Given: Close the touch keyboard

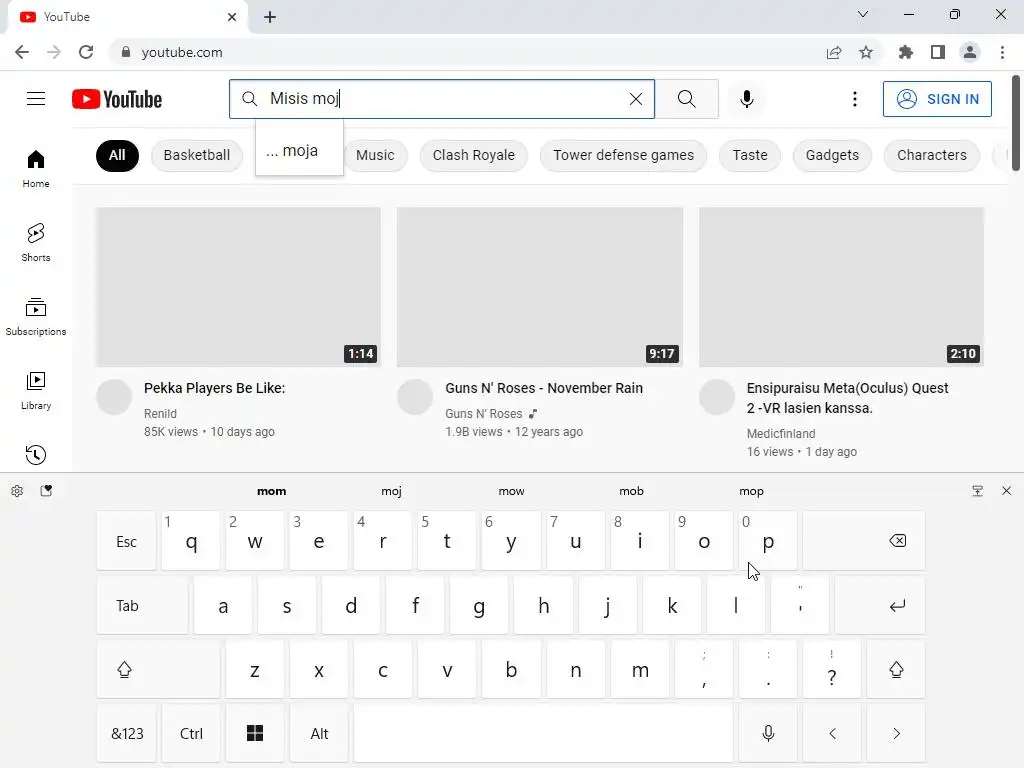Looking at the screenshot, I should point(1006,491).
